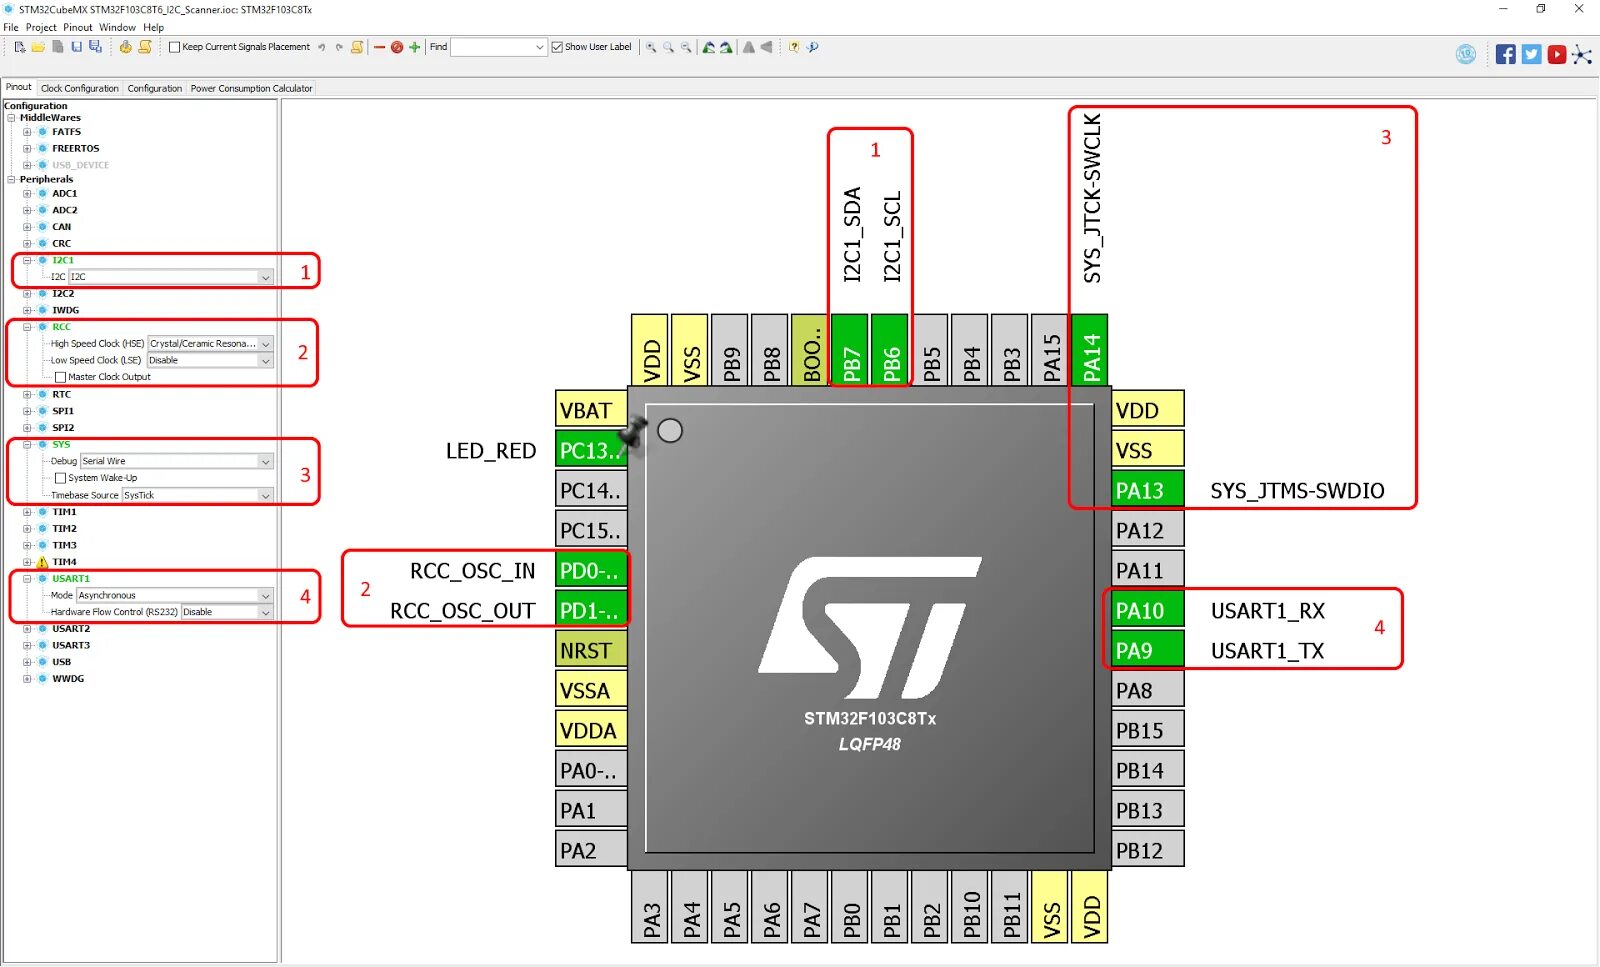Open the Facebook link icon
Screen dimensions: 1600x967
pyautogui.click(x=1505, y=54)
